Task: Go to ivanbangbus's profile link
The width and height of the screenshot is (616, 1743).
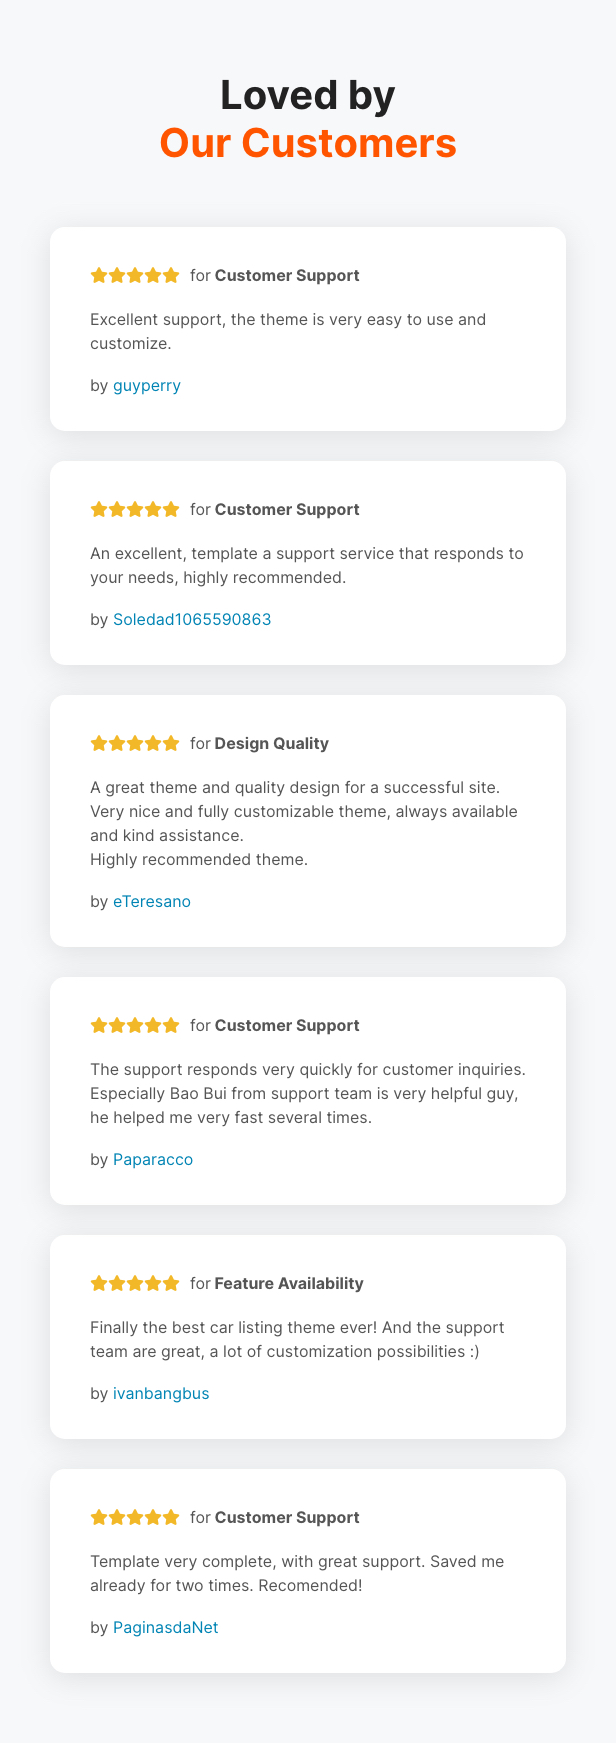Action: point(161,1393)
